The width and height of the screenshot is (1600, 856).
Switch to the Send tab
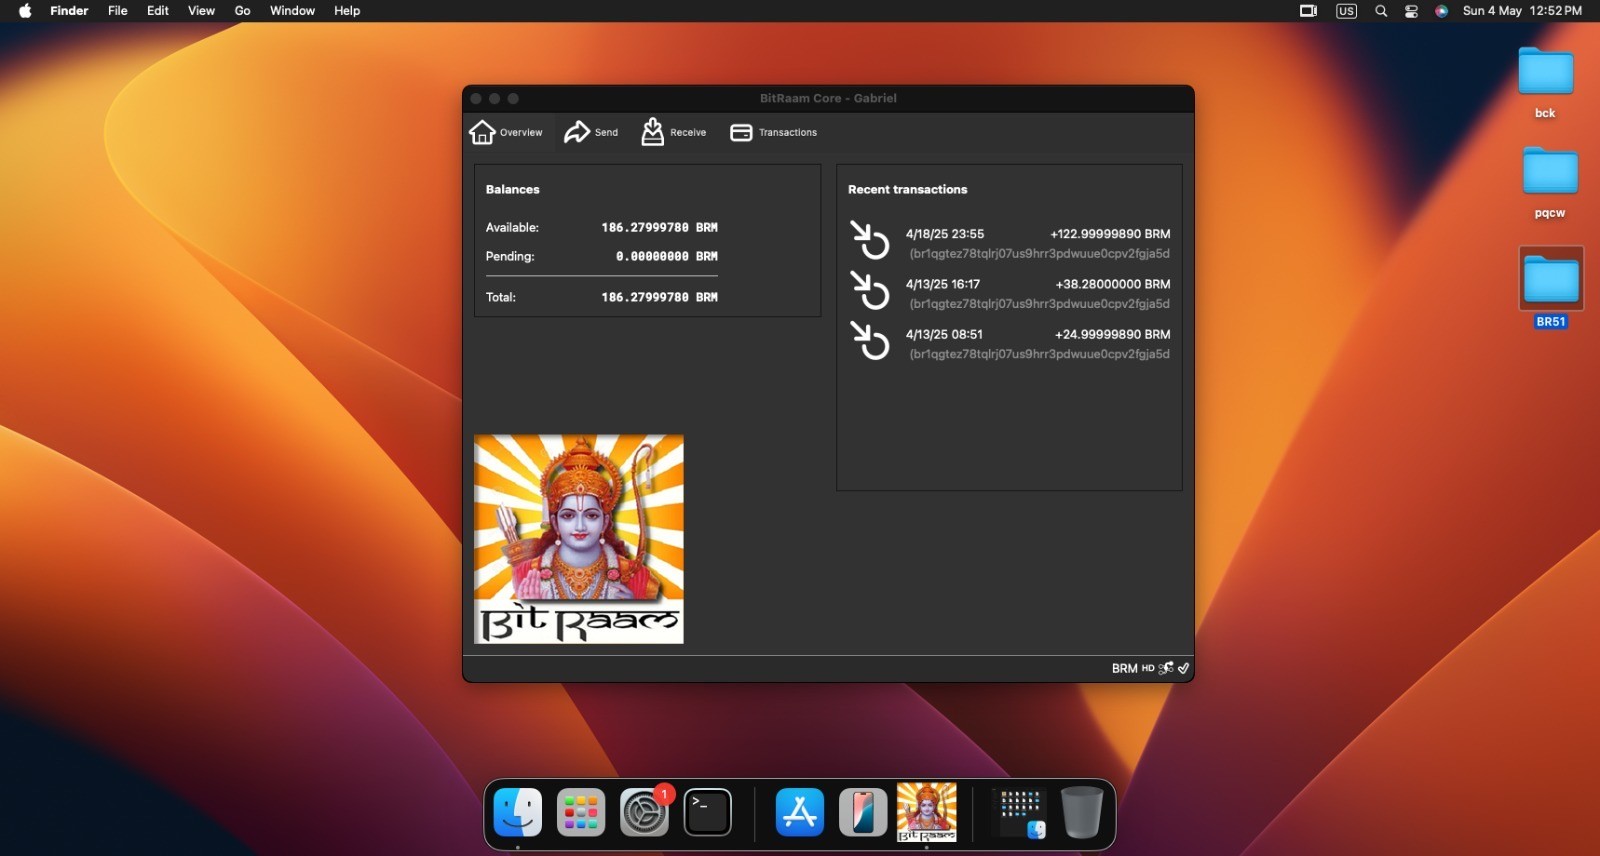click(x=591, y=132)
